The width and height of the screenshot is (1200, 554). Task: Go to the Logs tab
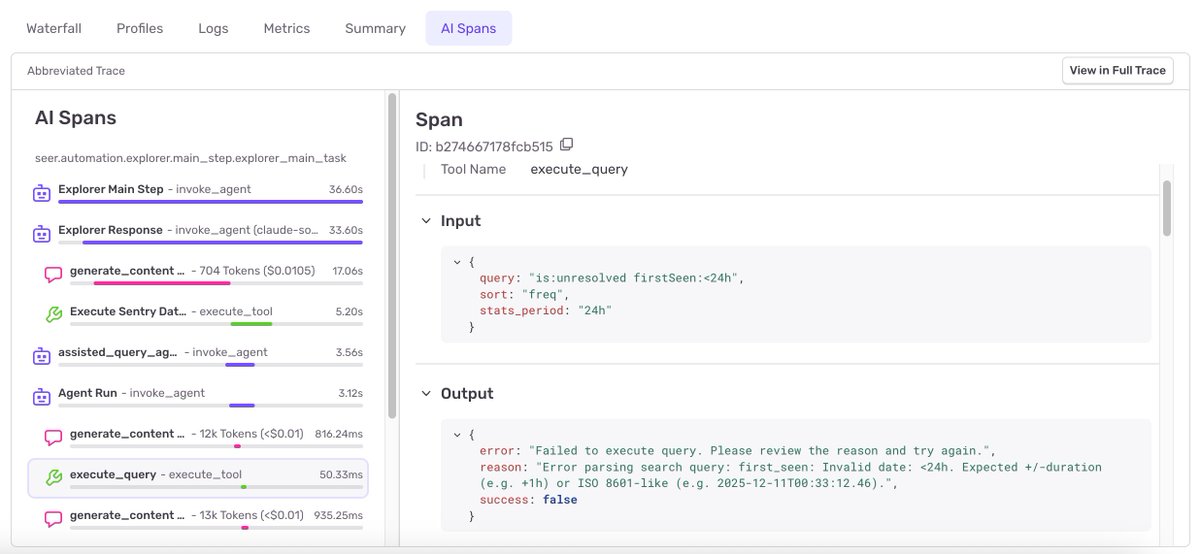(213, 28)
